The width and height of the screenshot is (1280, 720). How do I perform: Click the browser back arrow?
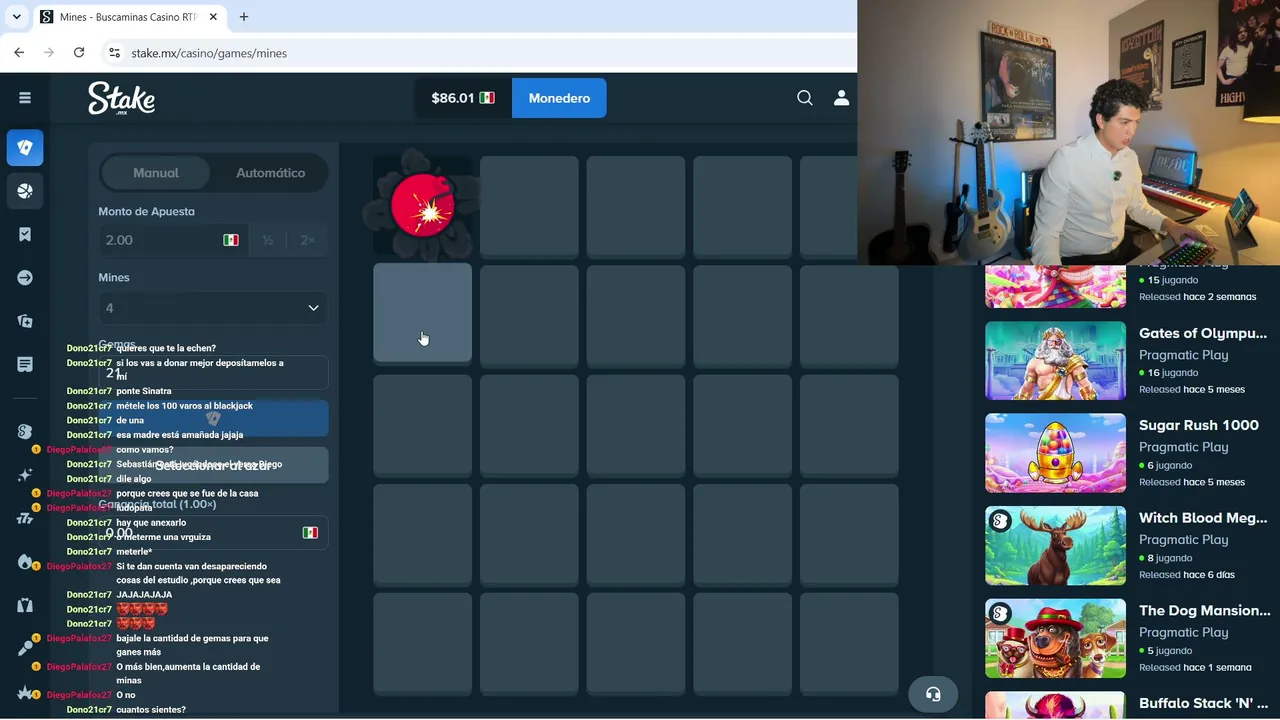[x=19, y=53]
